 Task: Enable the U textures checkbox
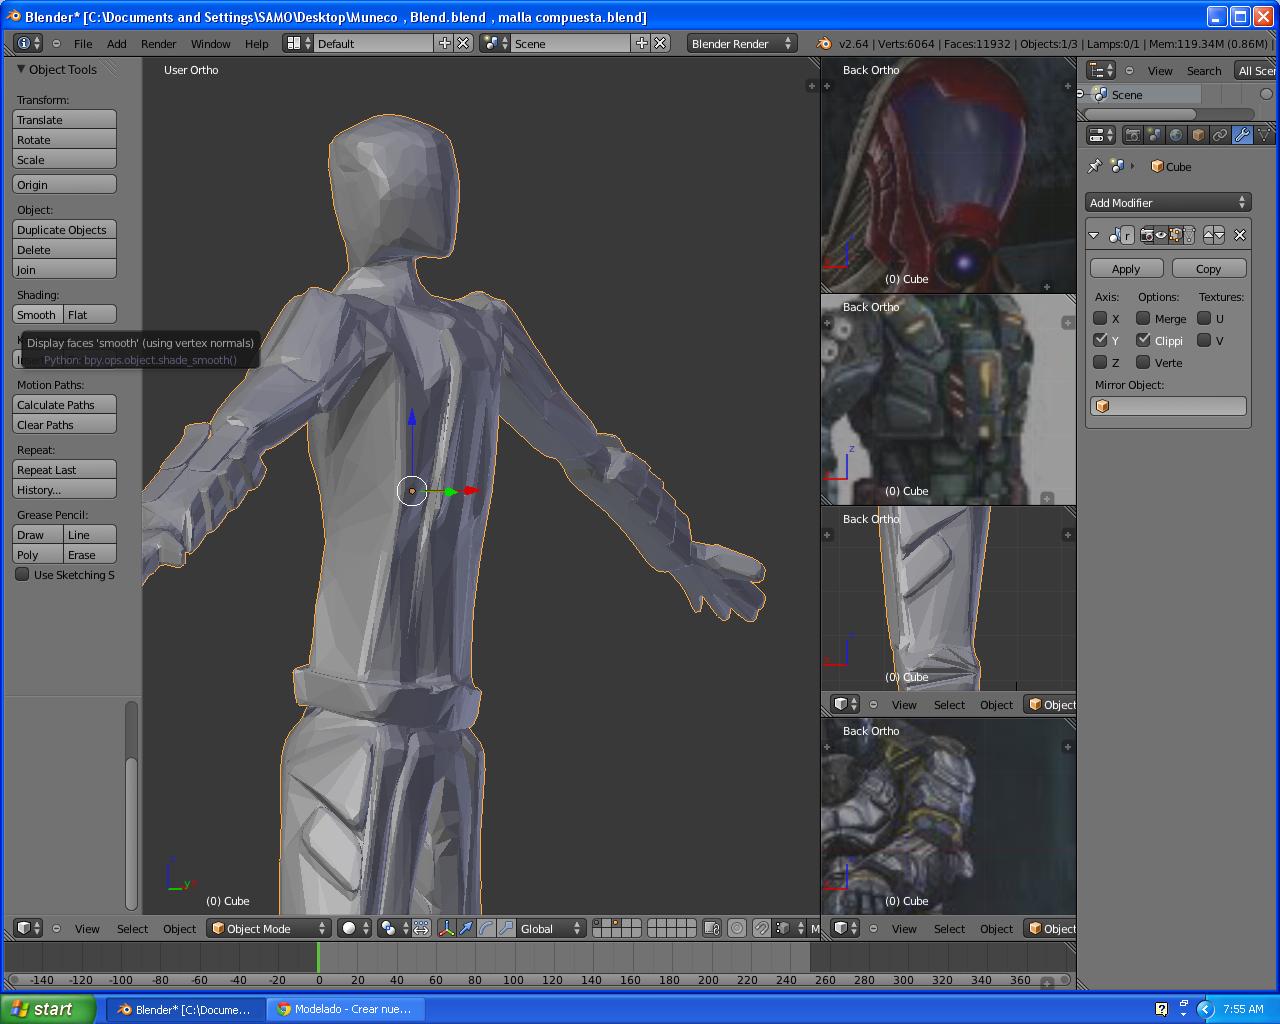point(1204,318)
